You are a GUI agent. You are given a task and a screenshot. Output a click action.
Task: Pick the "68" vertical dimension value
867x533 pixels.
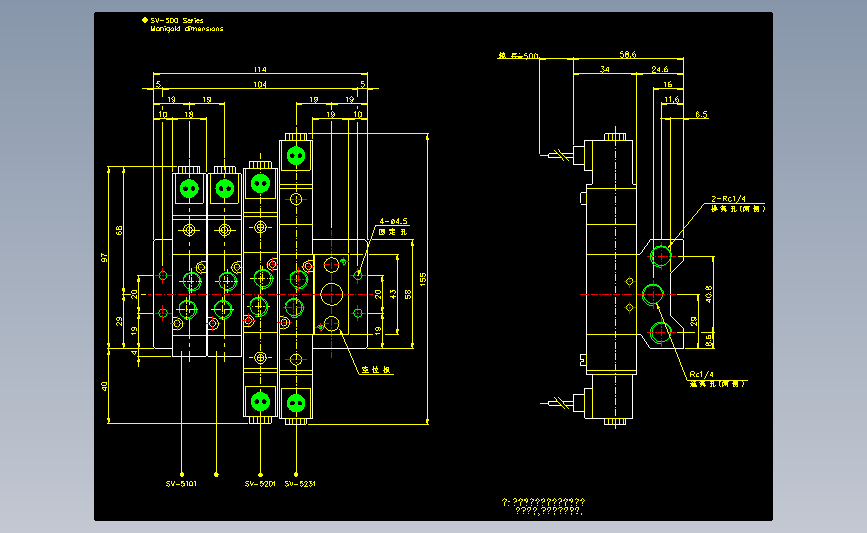click(119, 230)
